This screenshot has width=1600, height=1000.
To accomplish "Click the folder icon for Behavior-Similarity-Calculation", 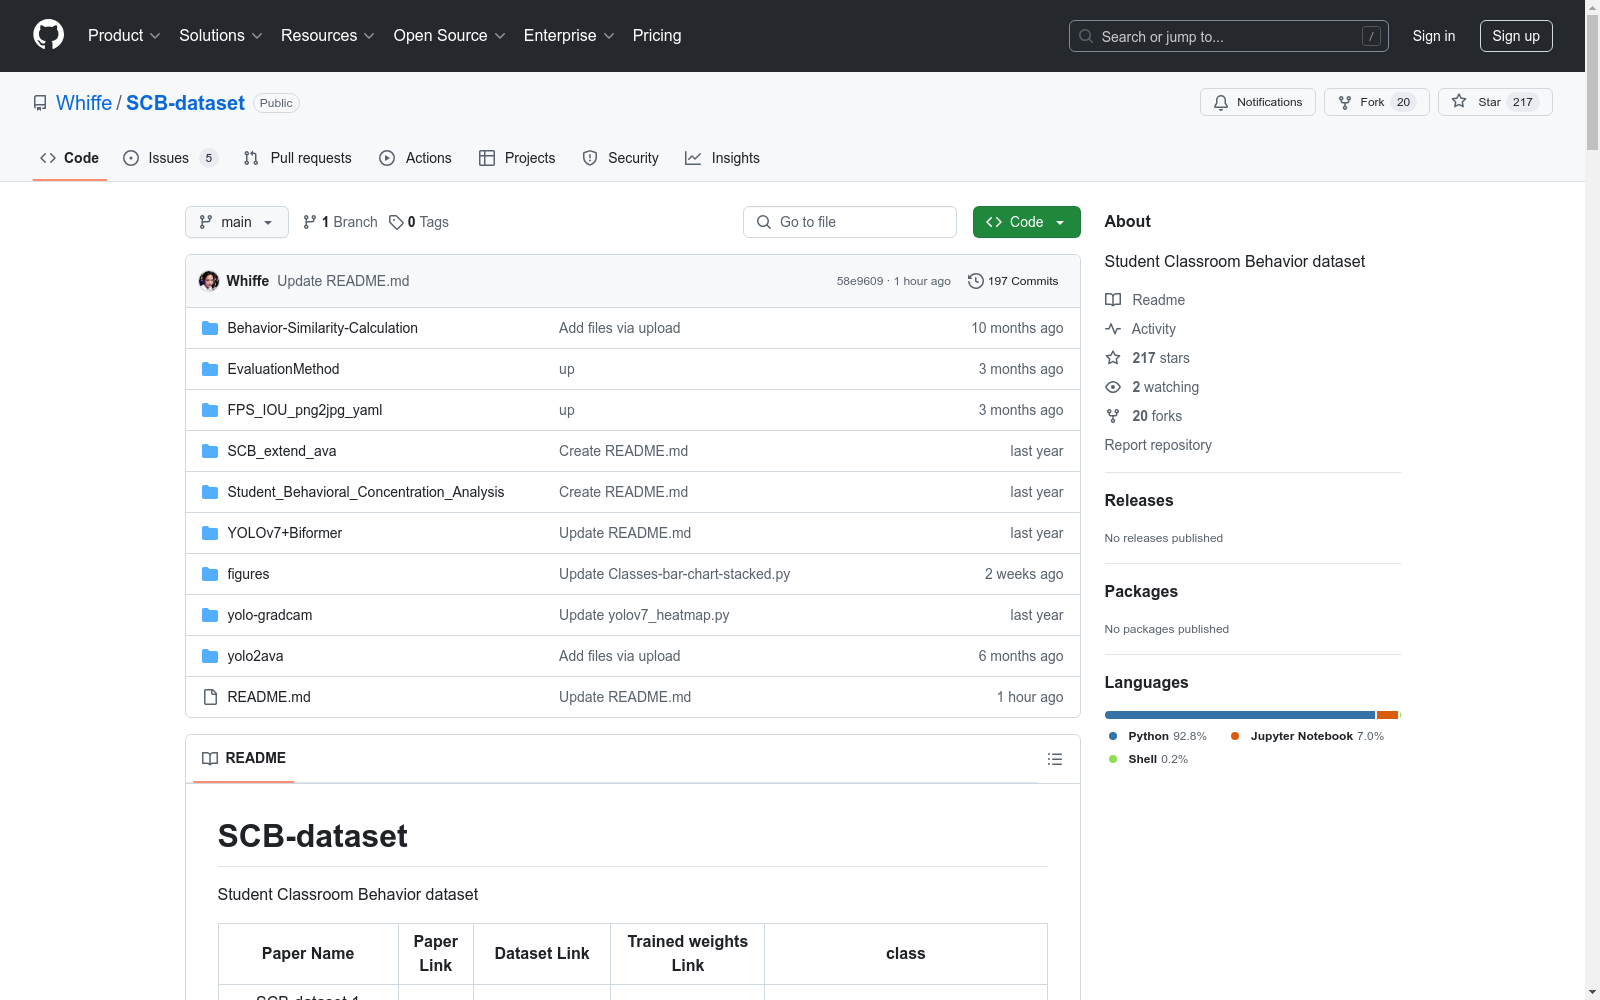I will point(210,328).
